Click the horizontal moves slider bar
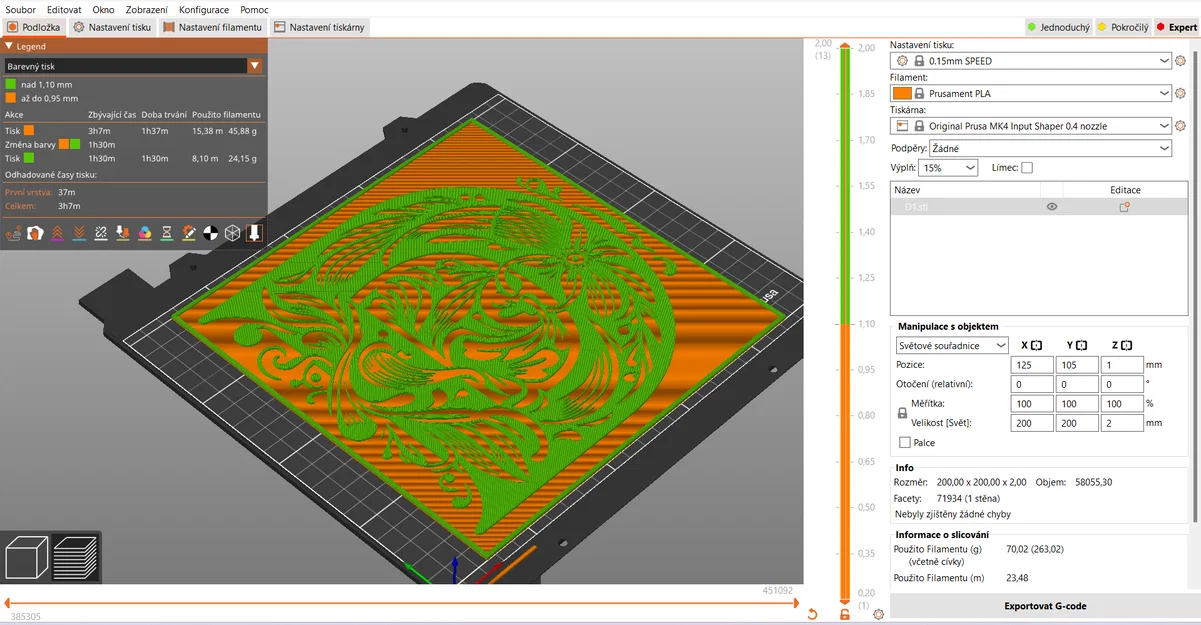This screenshot has height=625, width=1201. pyautogui.click(x=400, y=603)
